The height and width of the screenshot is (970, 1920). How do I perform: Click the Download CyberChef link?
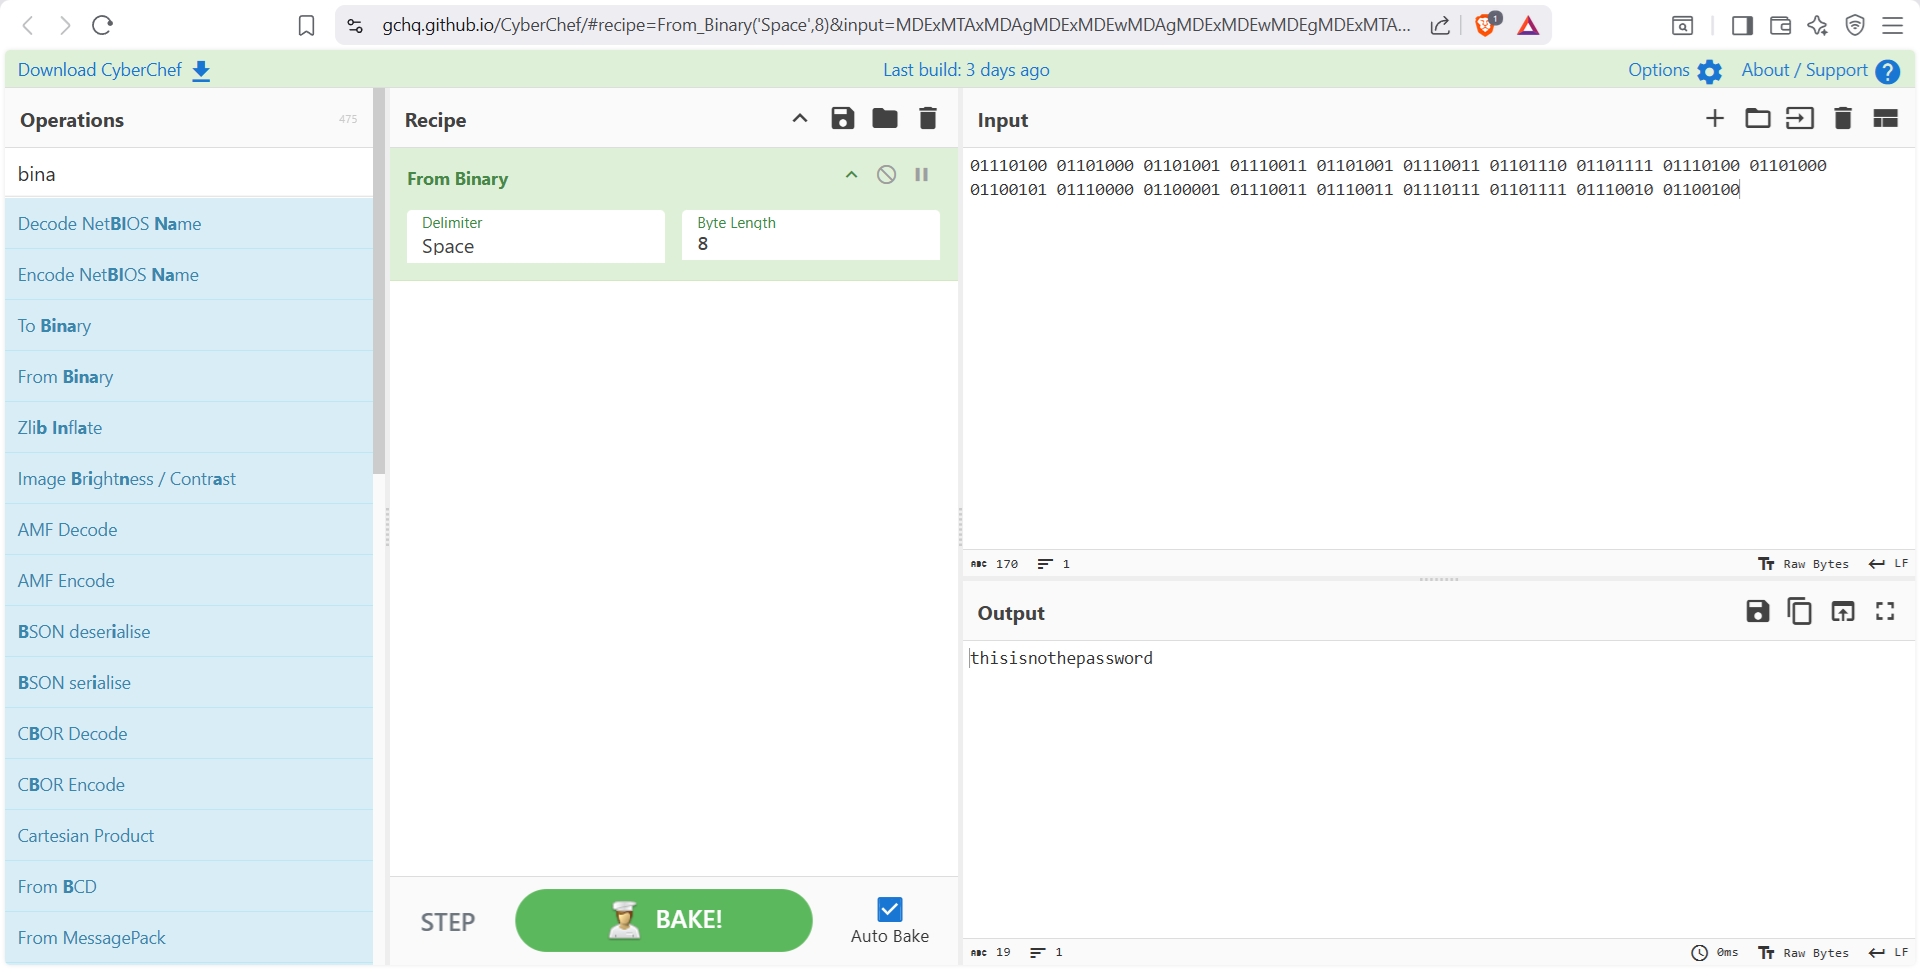pyautogui.click(x=98, y=70)
